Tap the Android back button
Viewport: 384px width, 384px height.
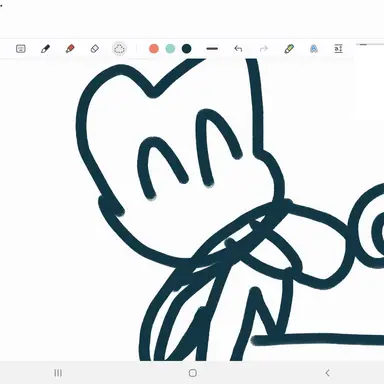coord(327,373)
